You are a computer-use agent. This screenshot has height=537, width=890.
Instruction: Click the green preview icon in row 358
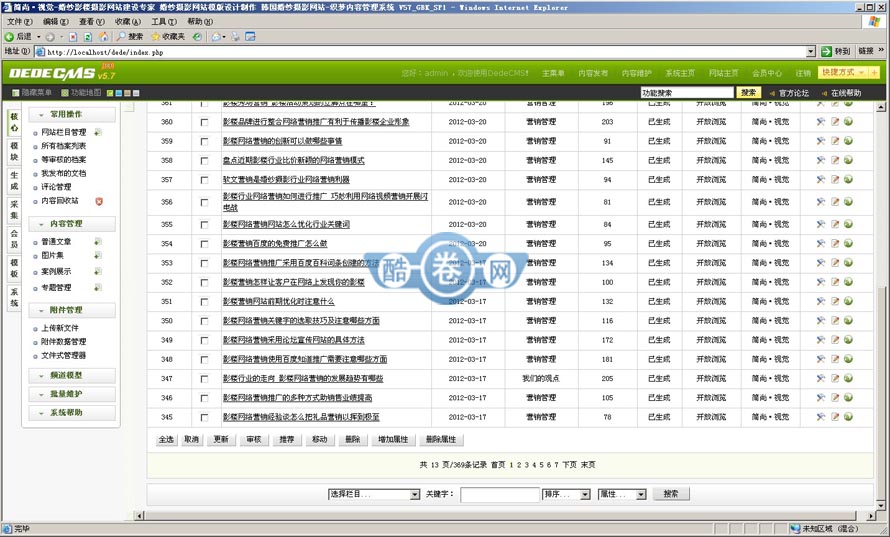tap(849, 160)
